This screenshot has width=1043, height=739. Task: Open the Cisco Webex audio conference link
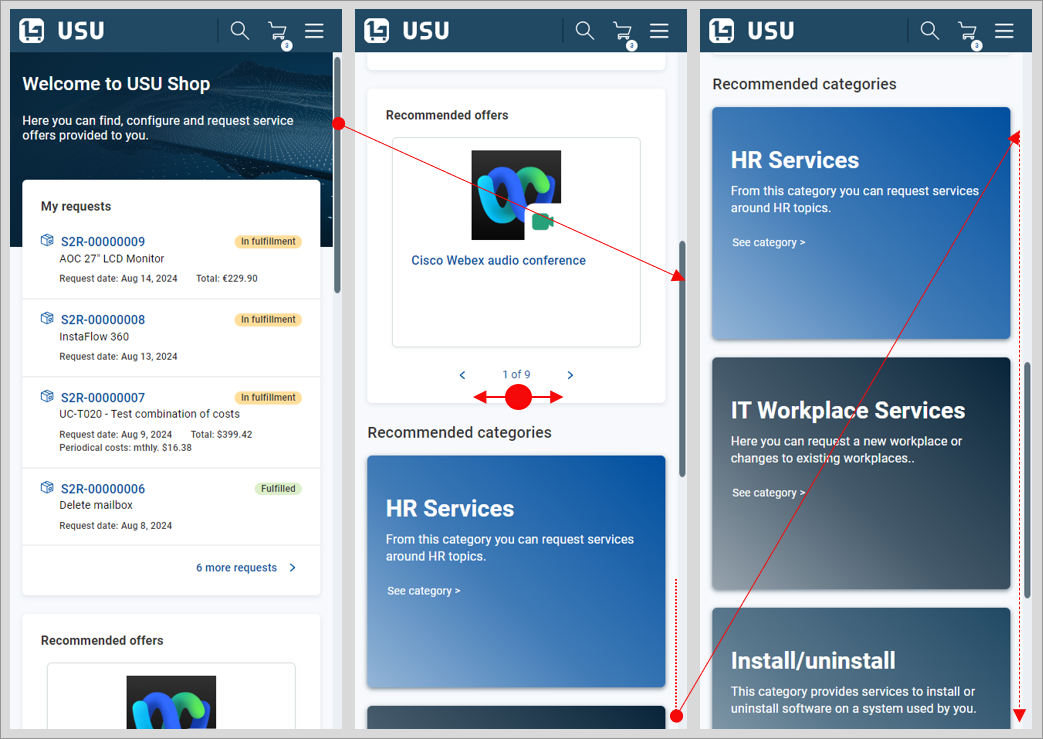498,261
